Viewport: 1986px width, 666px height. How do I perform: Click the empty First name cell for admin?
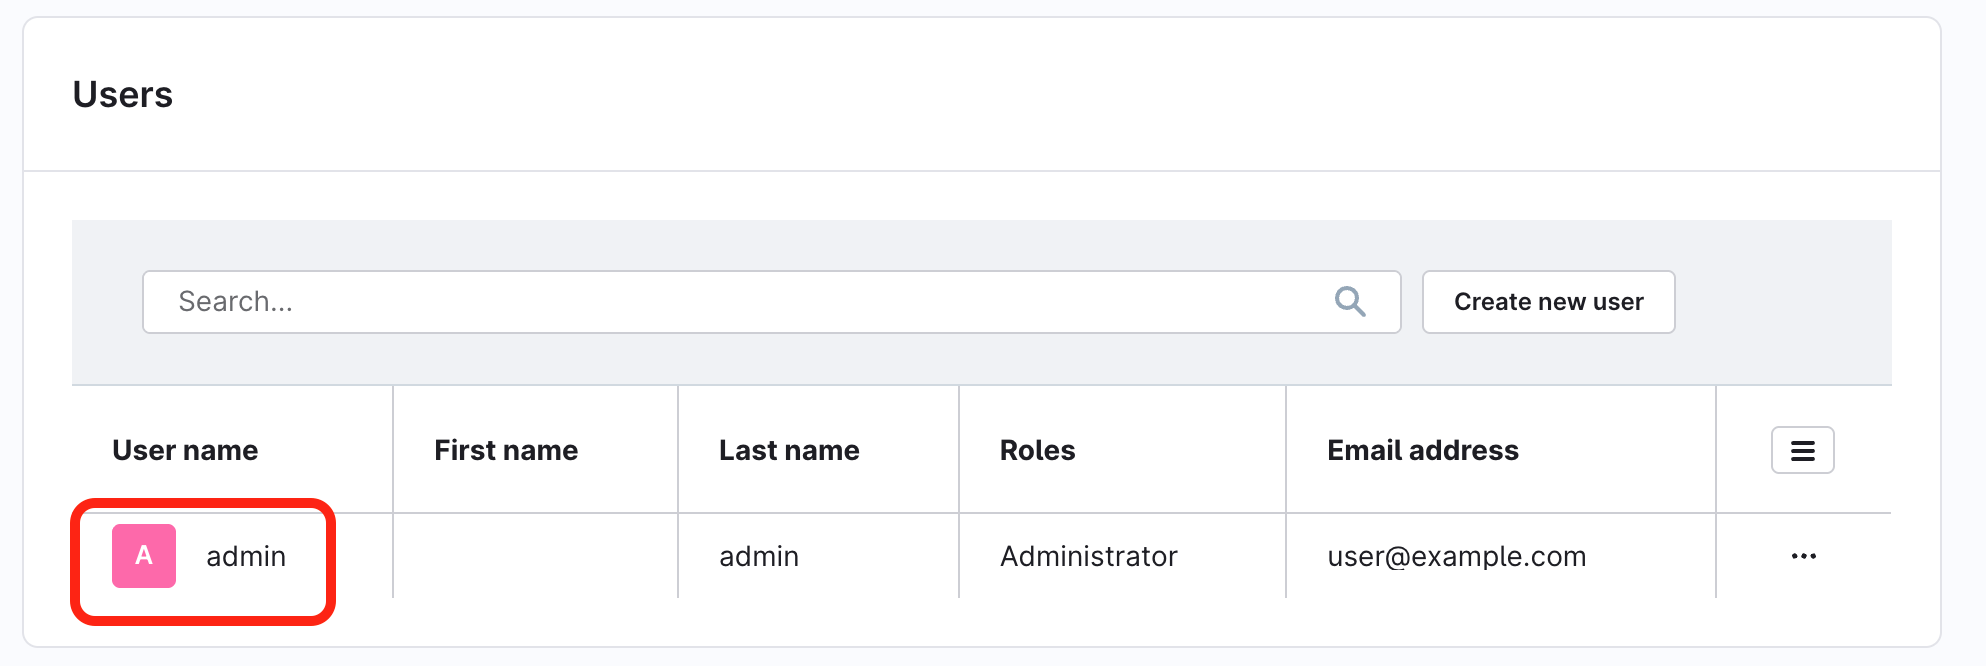coord(535,556)
